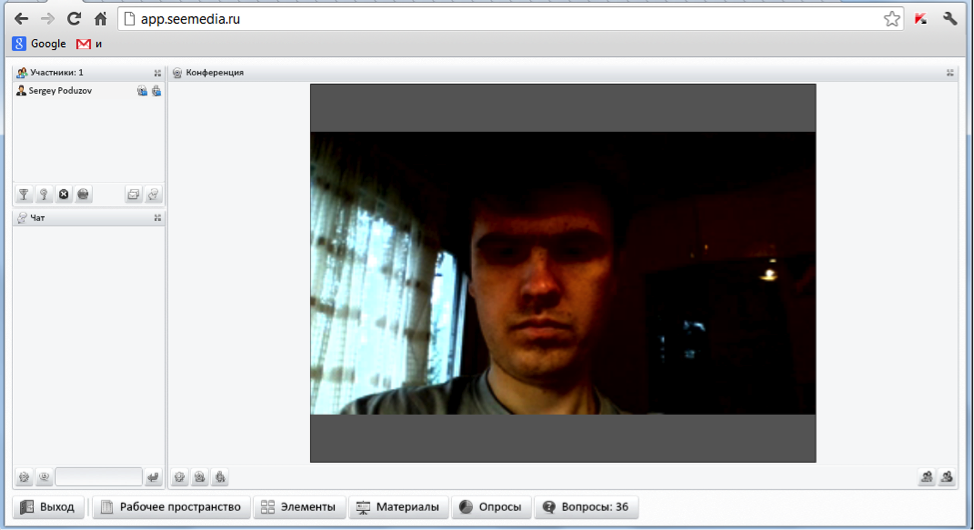
Task: Toggle the microphone button below the video
Action: point(220,477)
